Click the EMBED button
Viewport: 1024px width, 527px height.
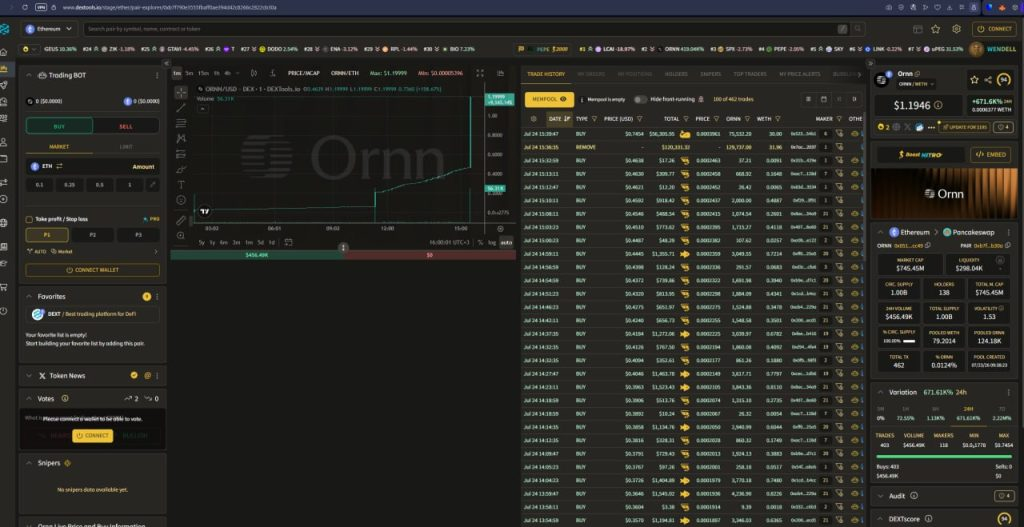(x=990, y=155)
